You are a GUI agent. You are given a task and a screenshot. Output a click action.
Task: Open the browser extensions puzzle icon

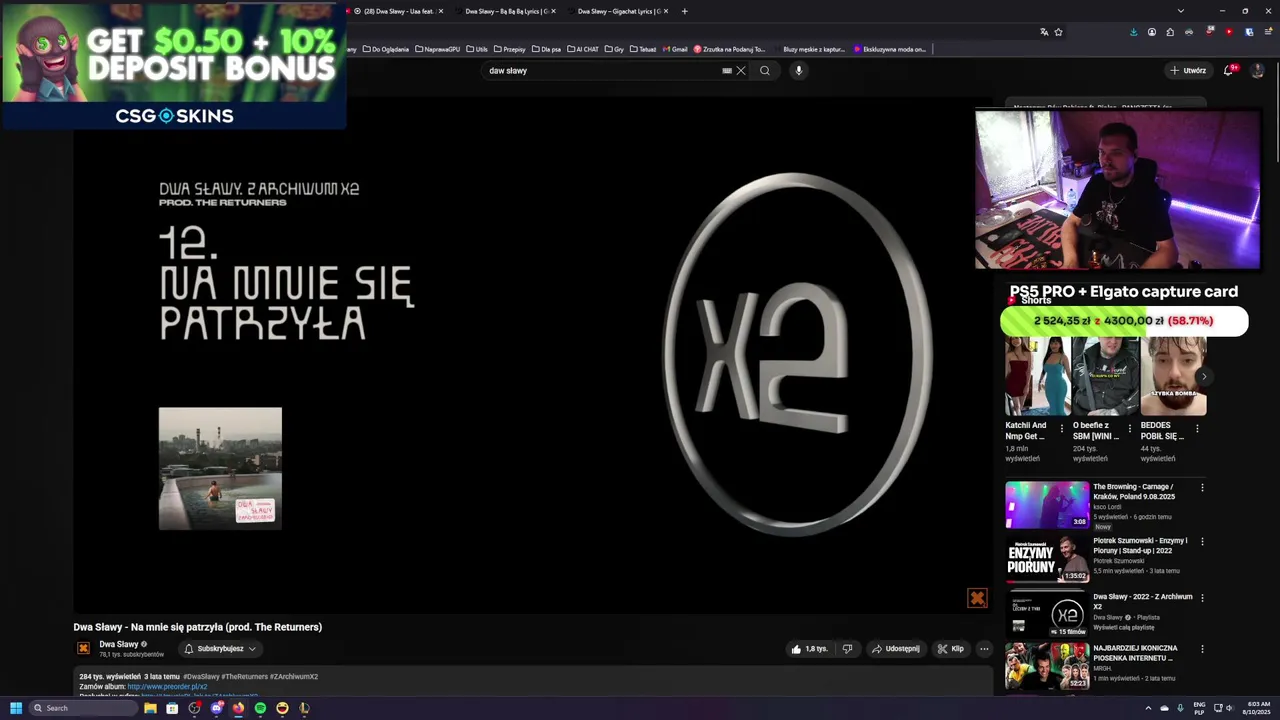(1170, 32)
